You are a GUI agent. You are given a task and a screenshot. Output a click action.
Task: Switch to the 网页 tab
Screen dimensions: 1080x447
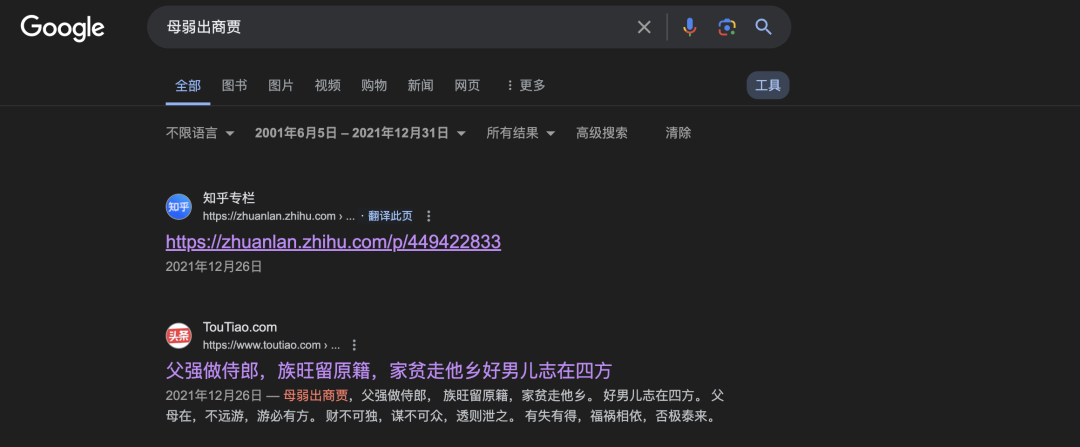coord(467,85)
